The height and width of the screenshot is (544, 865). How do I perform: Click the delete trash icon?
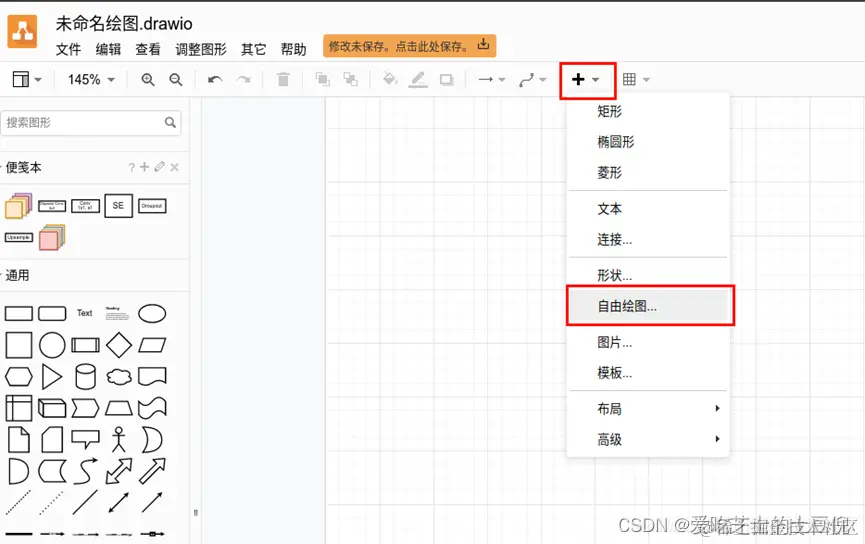pyautogui.click(x=283, y=79)
